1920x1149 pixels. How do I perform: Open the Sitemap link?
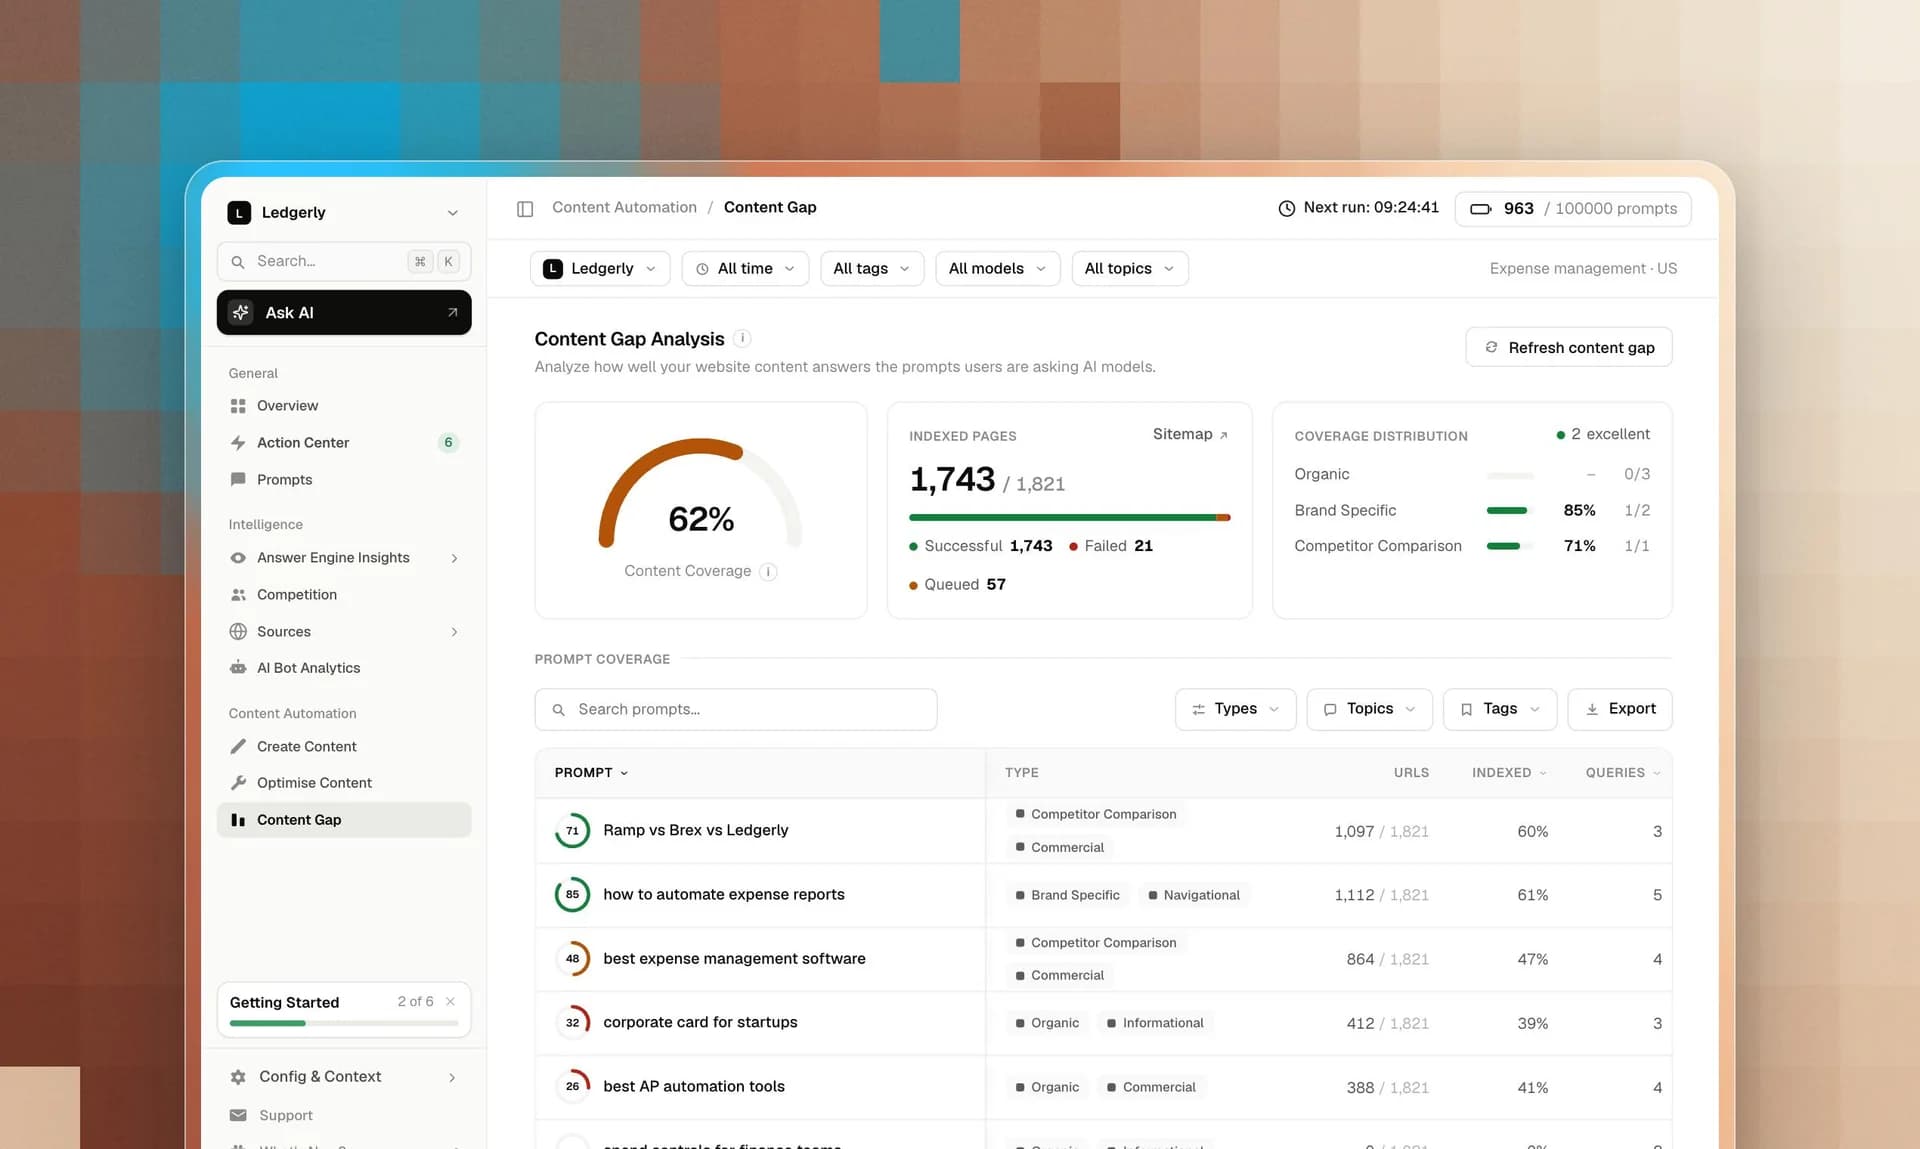(x=1190, y=435)
